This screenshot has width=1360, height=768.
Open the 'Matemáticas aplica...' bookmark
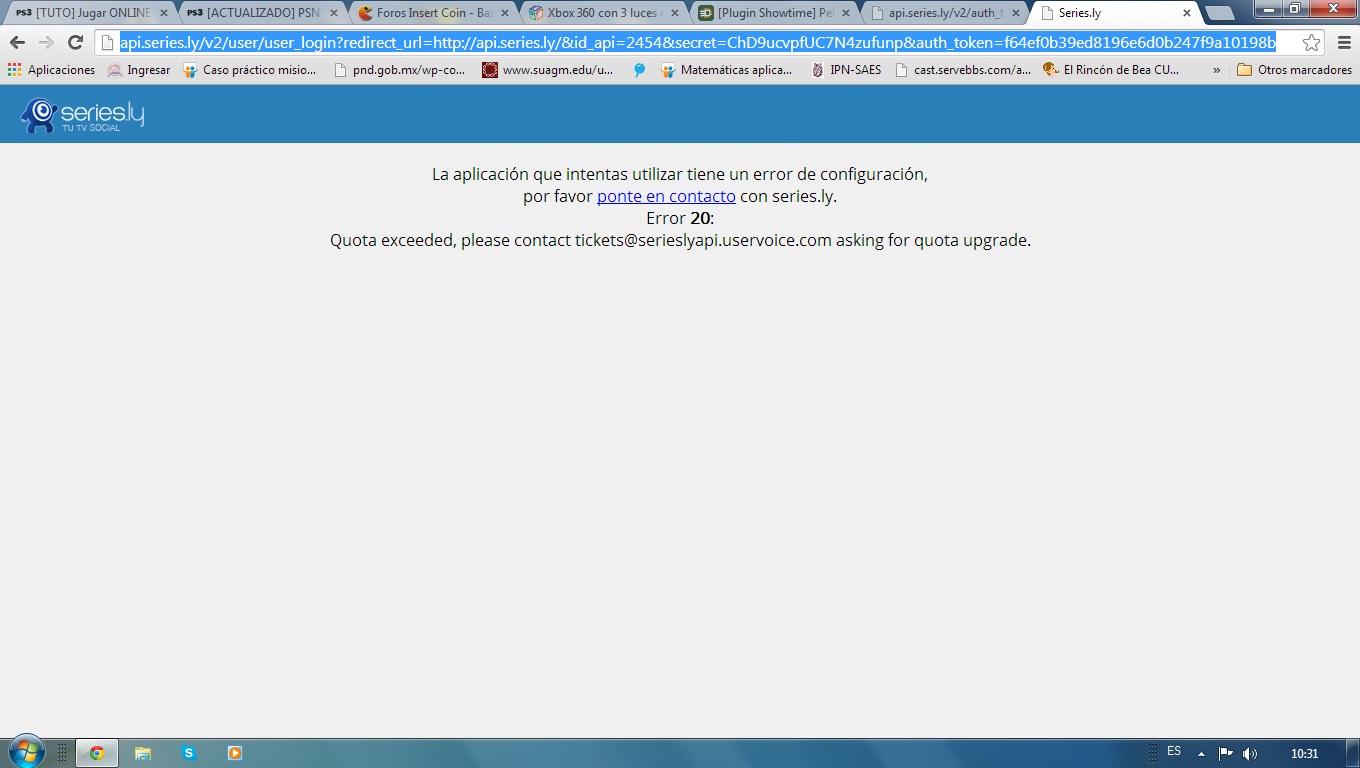coord(727,70)
